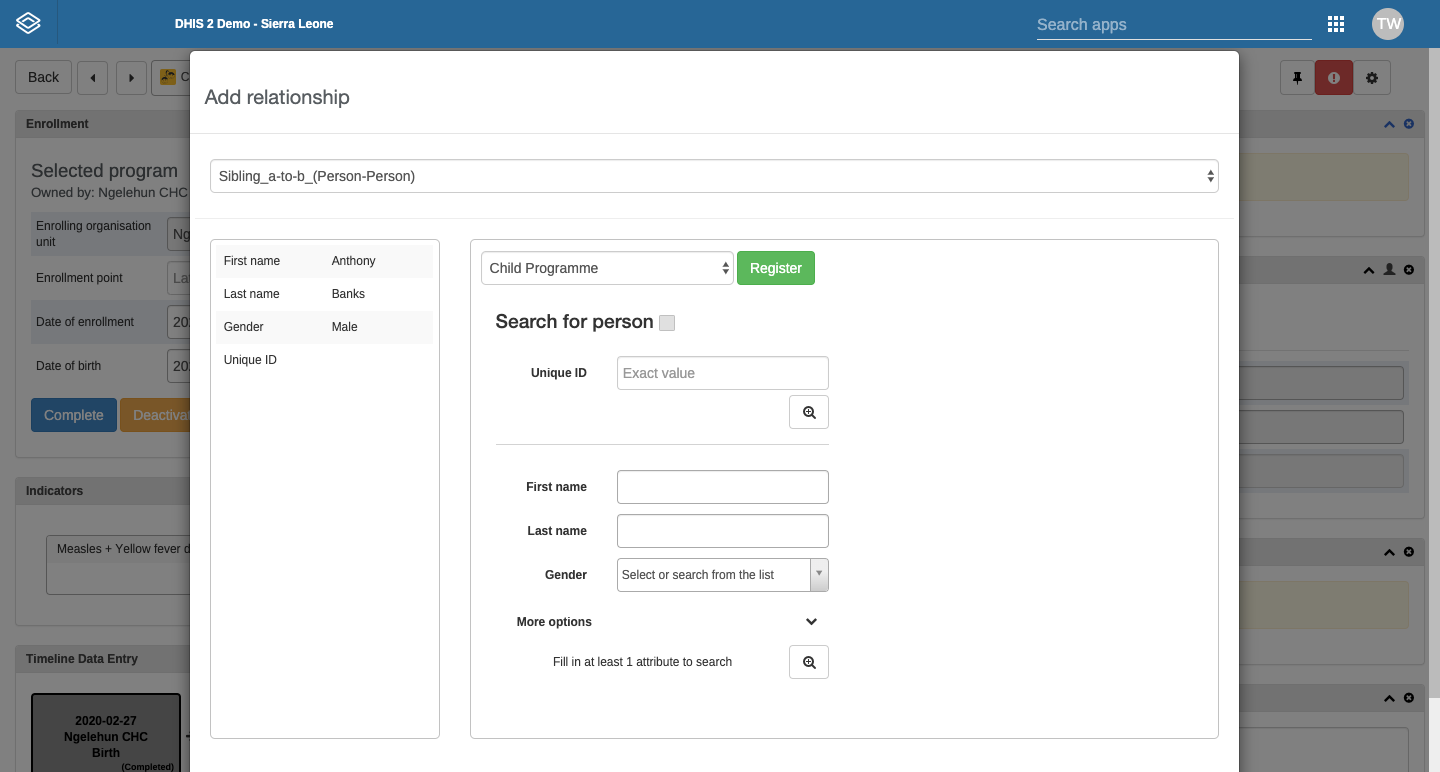This screenshot has width=1440, height=772.
Task: Click the pin icon in top toolbar
Action: click(1298, 77)
